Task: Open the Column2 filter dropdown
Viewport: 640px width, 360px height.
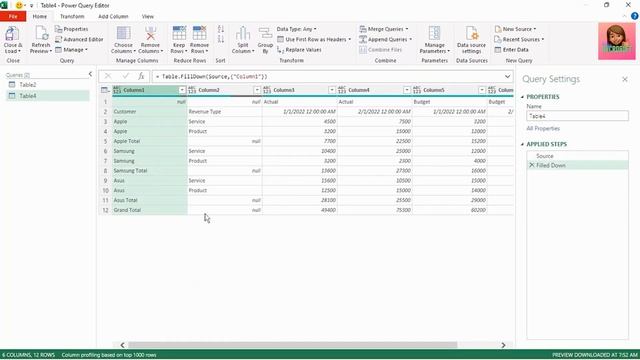Action: coord(257,90)
